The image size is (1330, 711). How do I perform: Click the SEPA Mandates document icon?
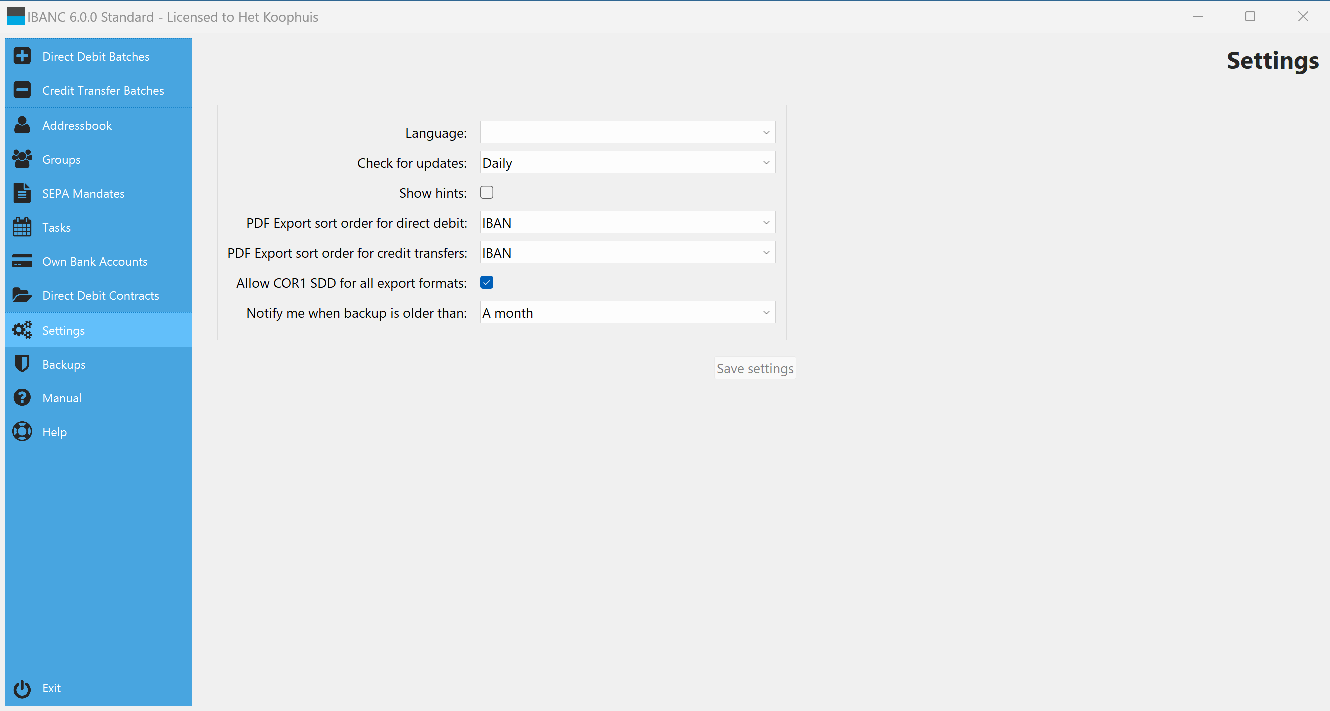[x=22, y=194]
